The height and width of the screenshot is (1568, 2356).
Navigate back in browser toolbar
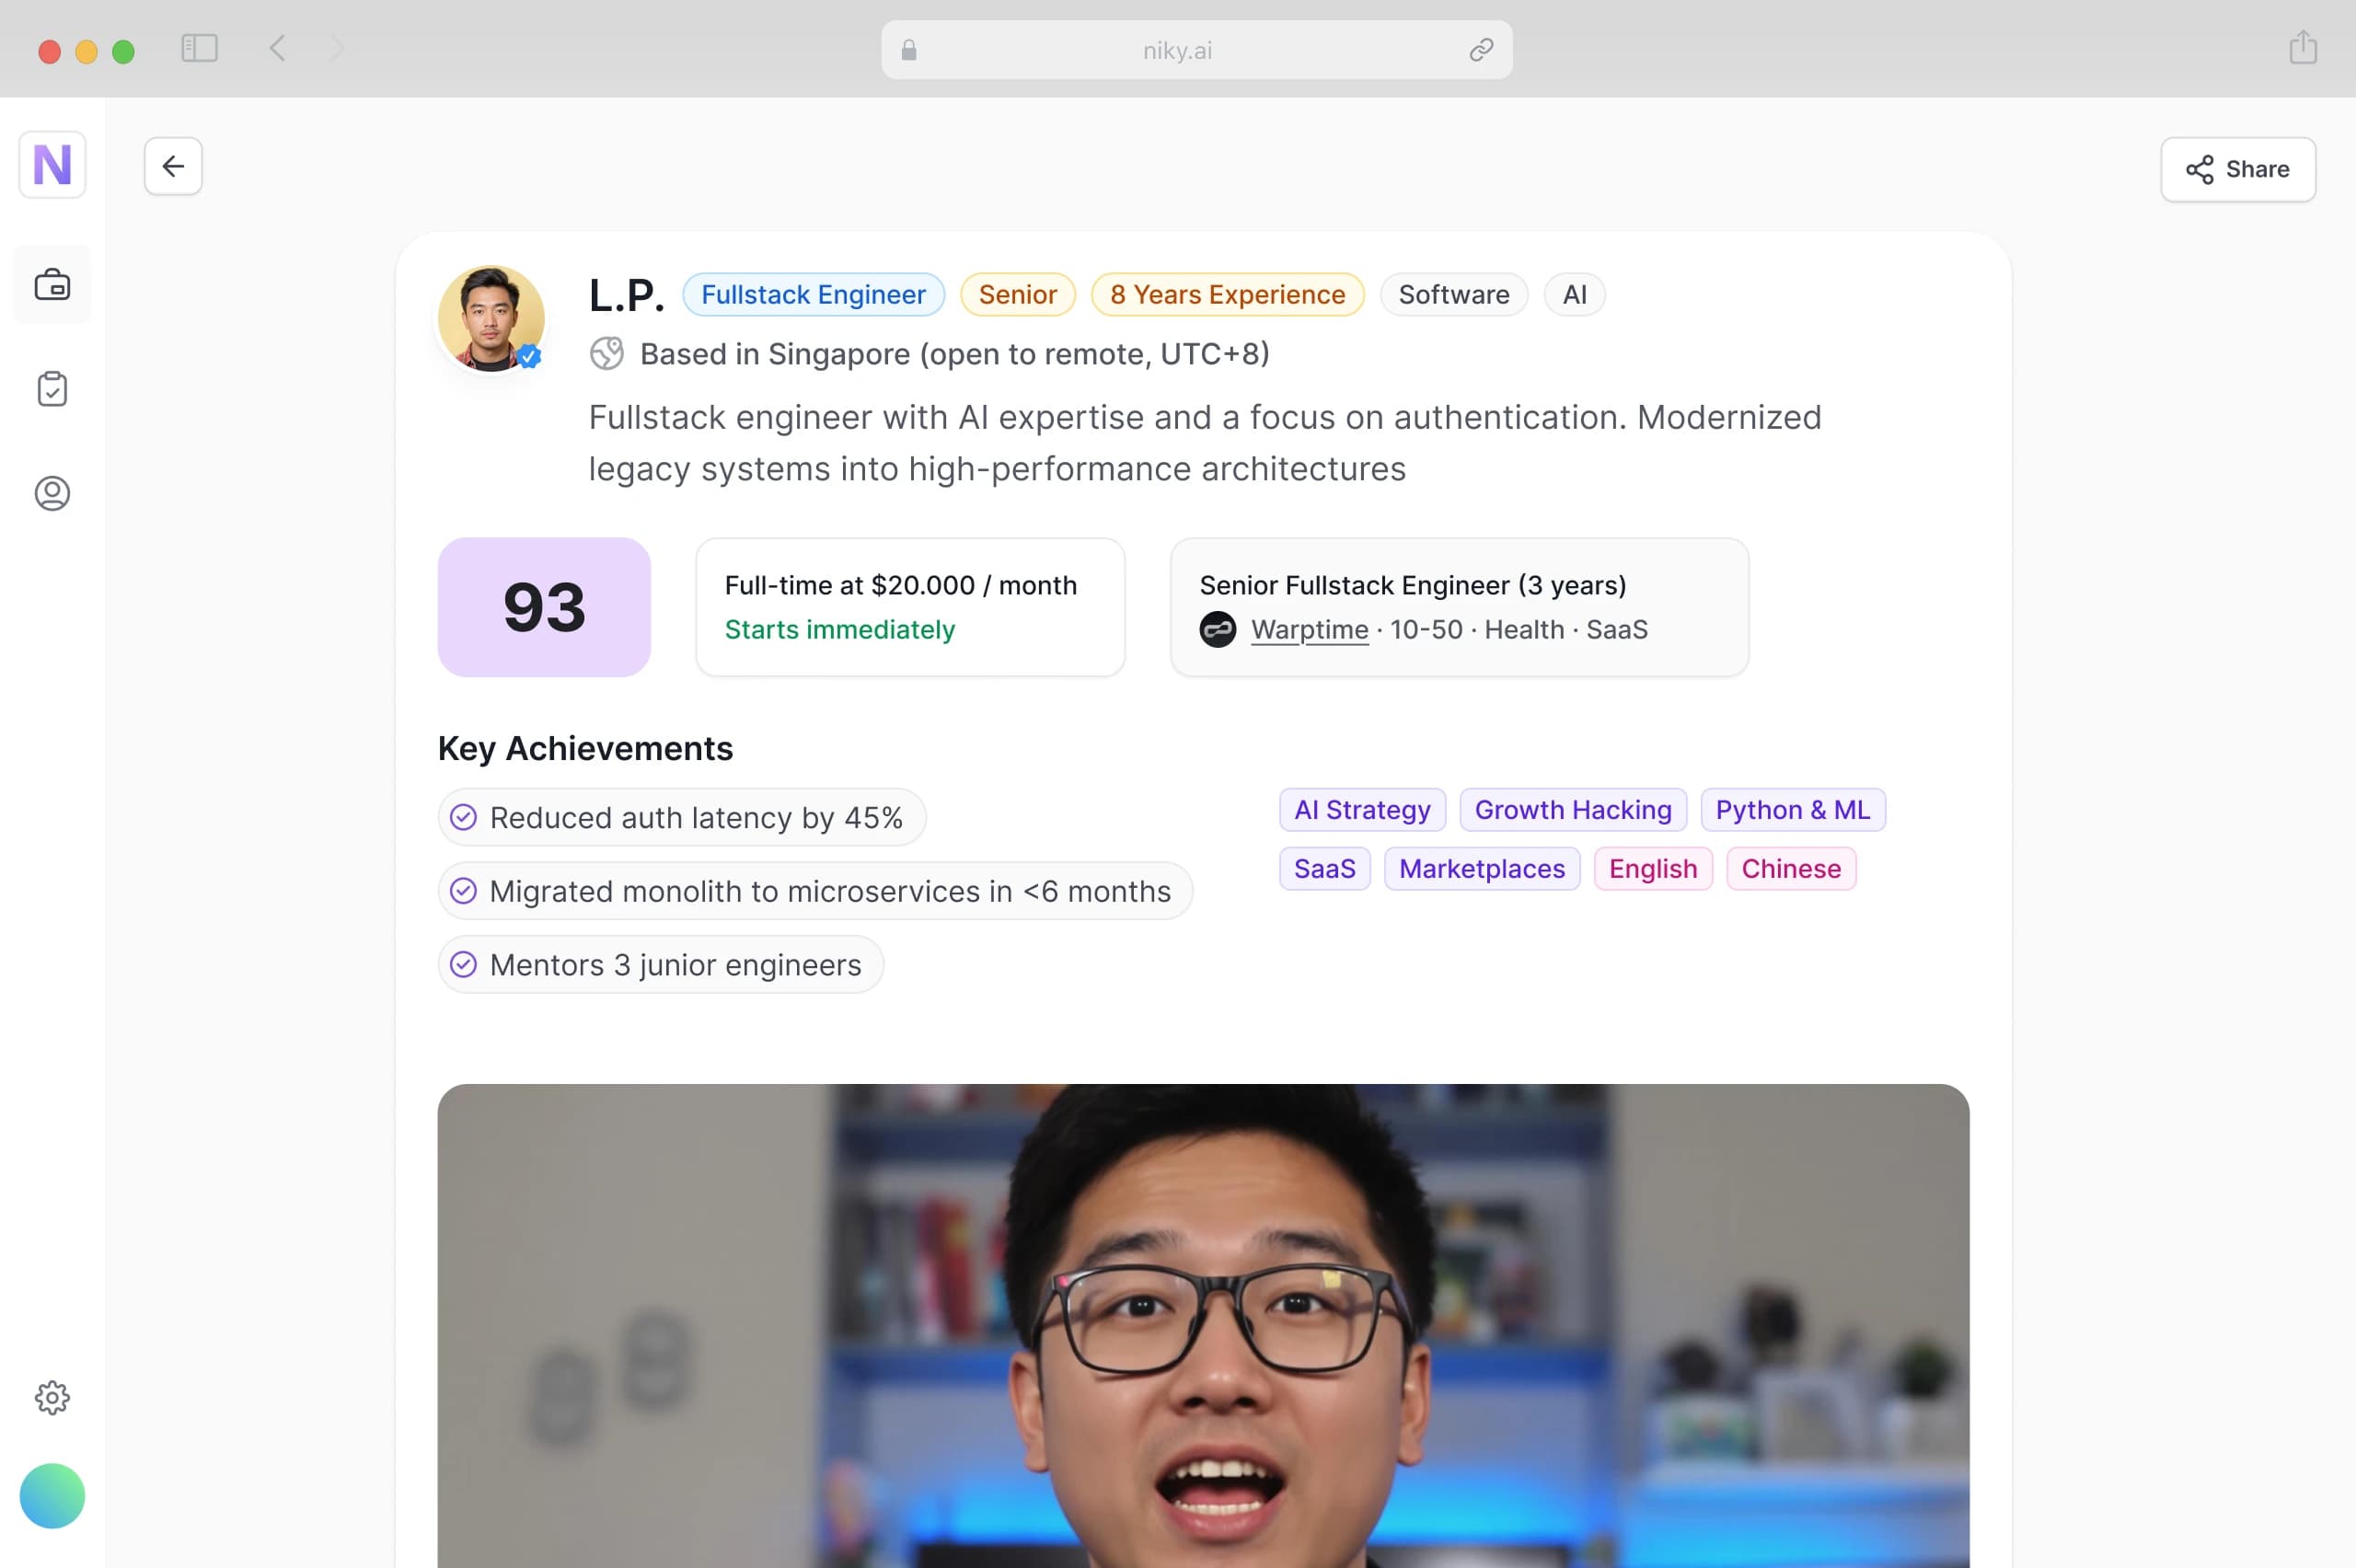[x=277, y=48]
